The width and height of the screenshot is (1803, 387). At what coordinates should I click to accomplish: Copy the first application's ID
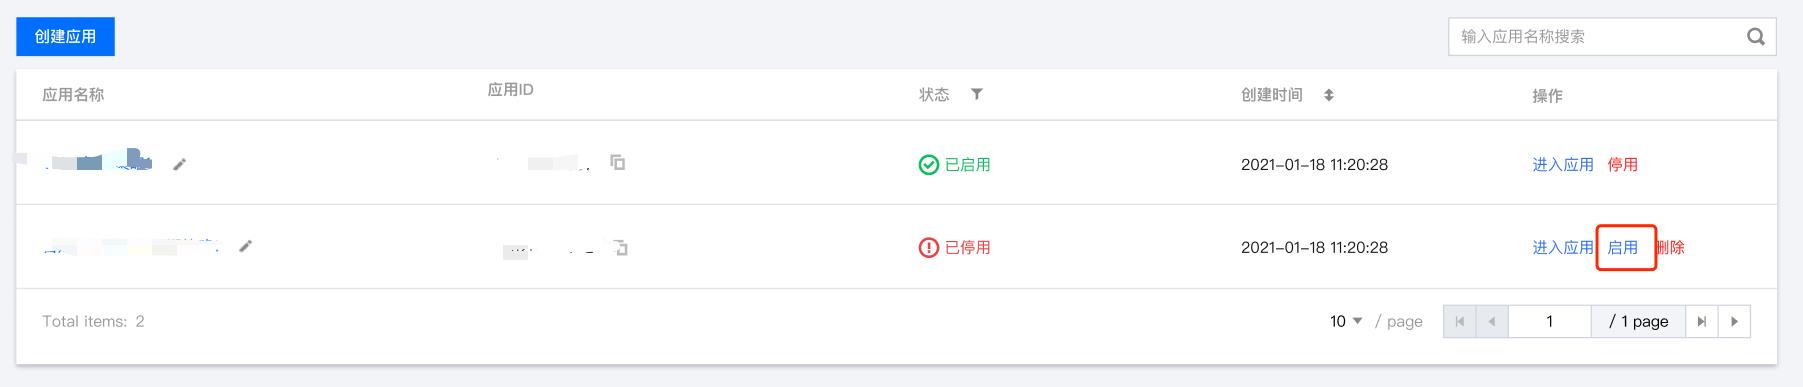pyautogui.click(x=618, y=162)
